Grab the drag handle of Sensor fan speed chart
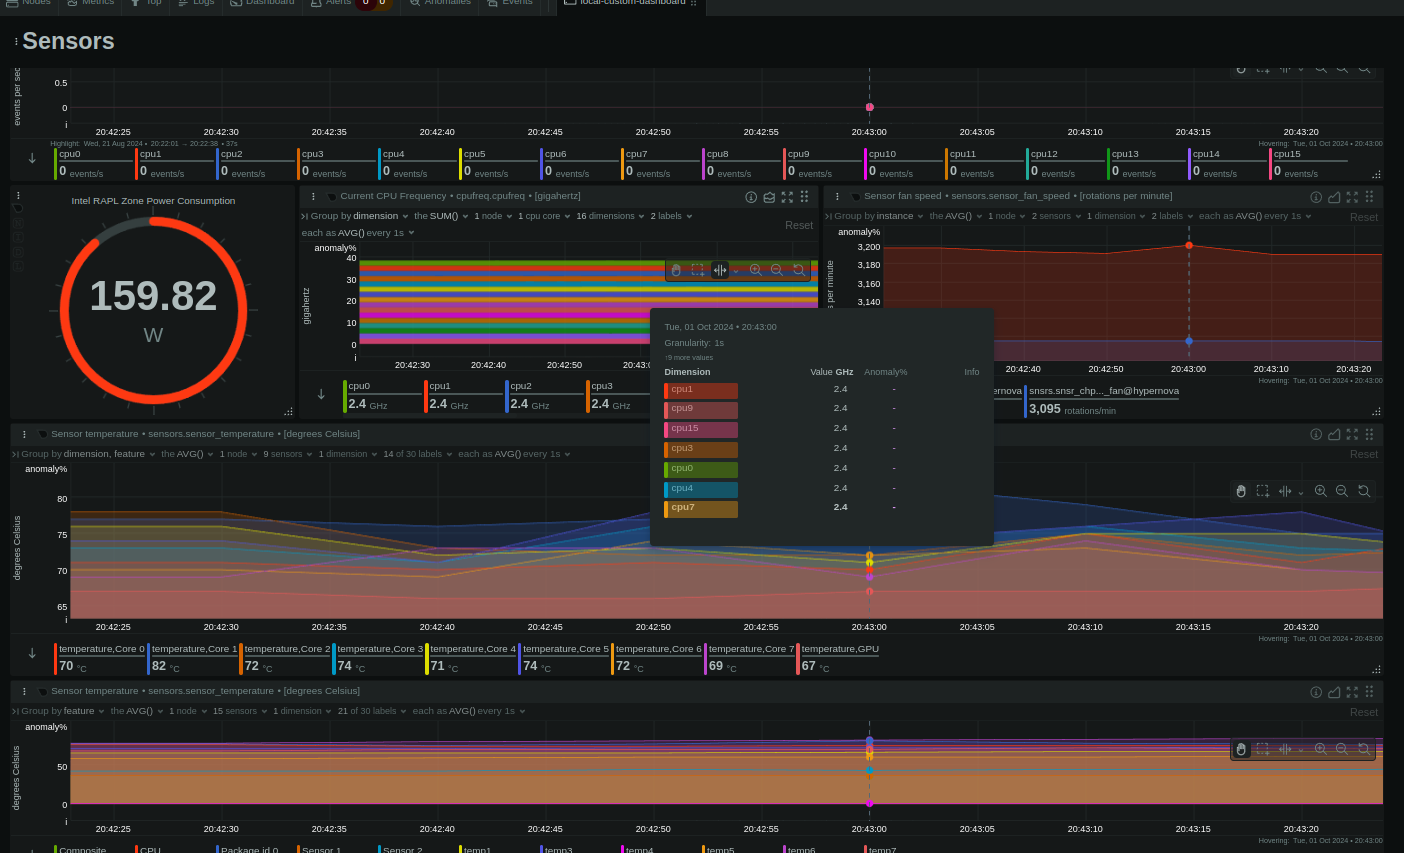This screenshot has height=853, width=1404. pyautogui.click(x=1369, y=197)
